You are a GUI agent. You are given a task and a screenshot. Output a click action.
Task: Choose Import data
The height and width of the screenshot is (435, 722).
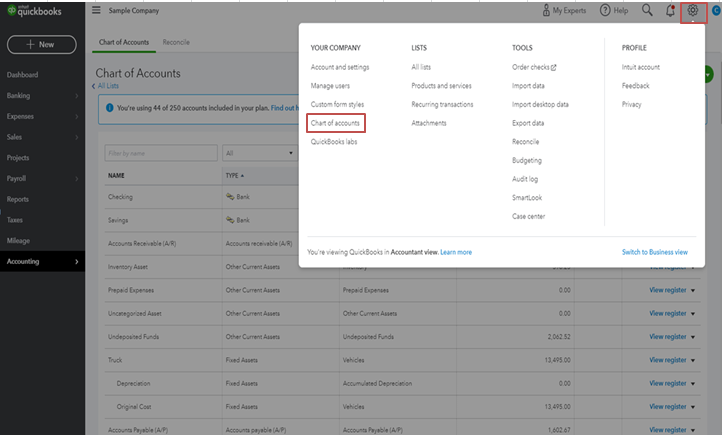pyautogui.click(x=528, y=86)
